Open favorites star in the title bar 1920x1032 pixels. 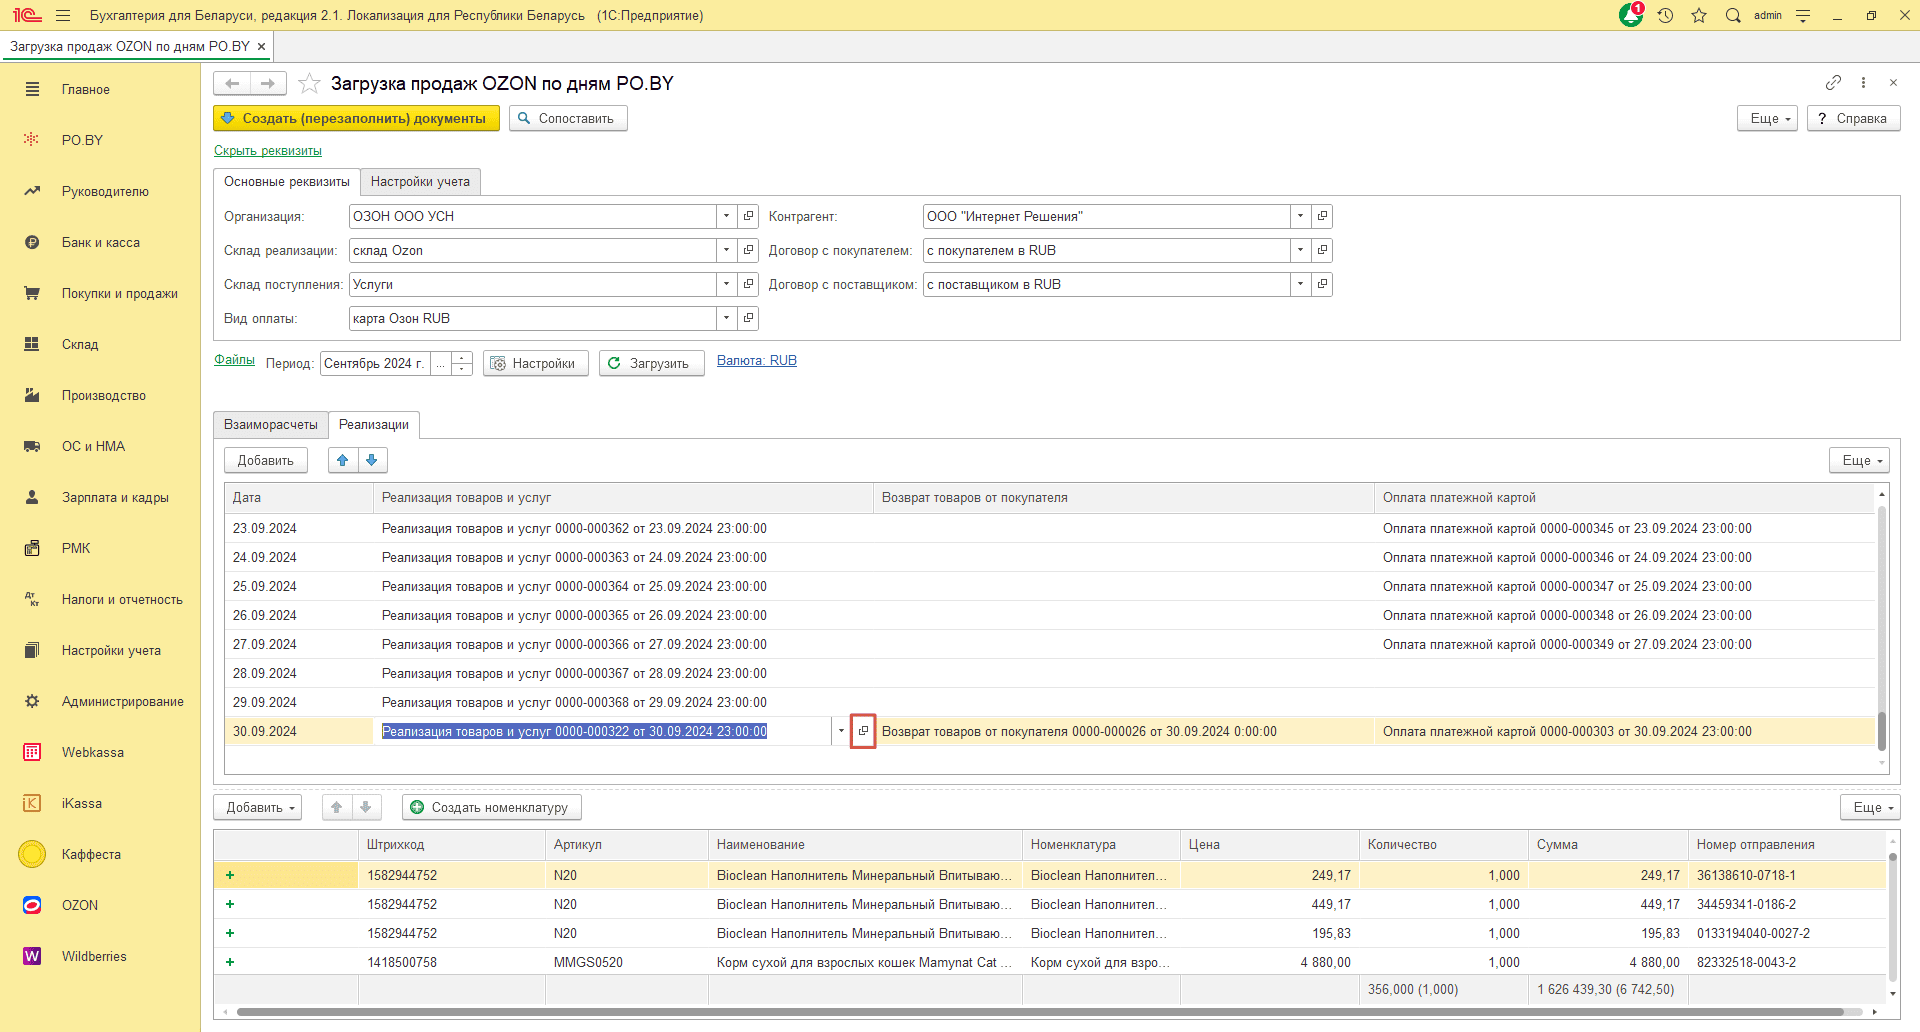tap(1699, 15)
